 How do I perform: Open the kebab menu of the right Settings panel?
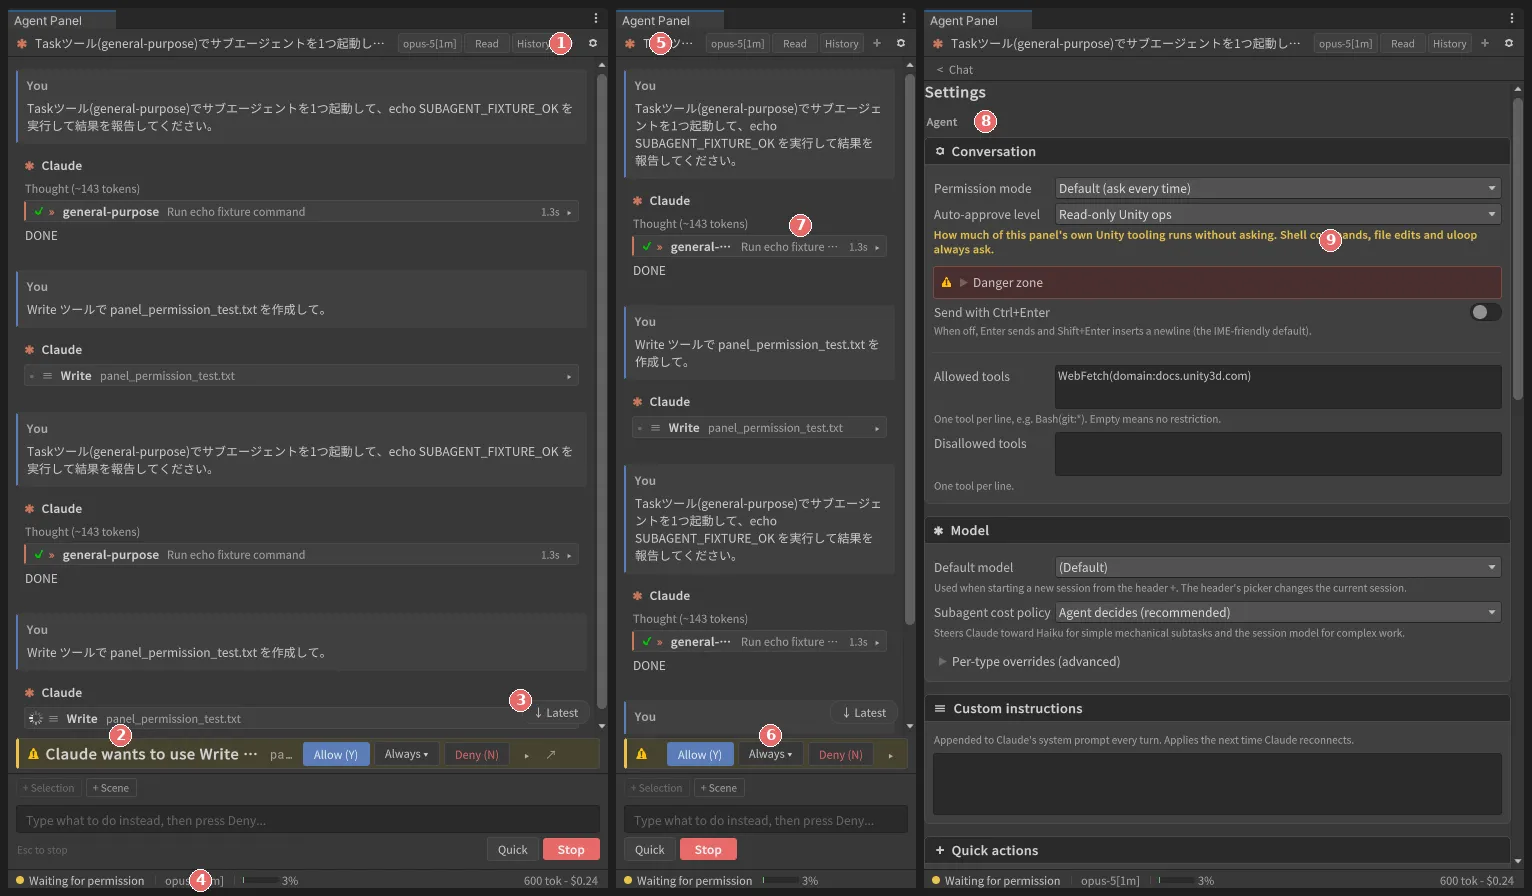click(1512, 18)
